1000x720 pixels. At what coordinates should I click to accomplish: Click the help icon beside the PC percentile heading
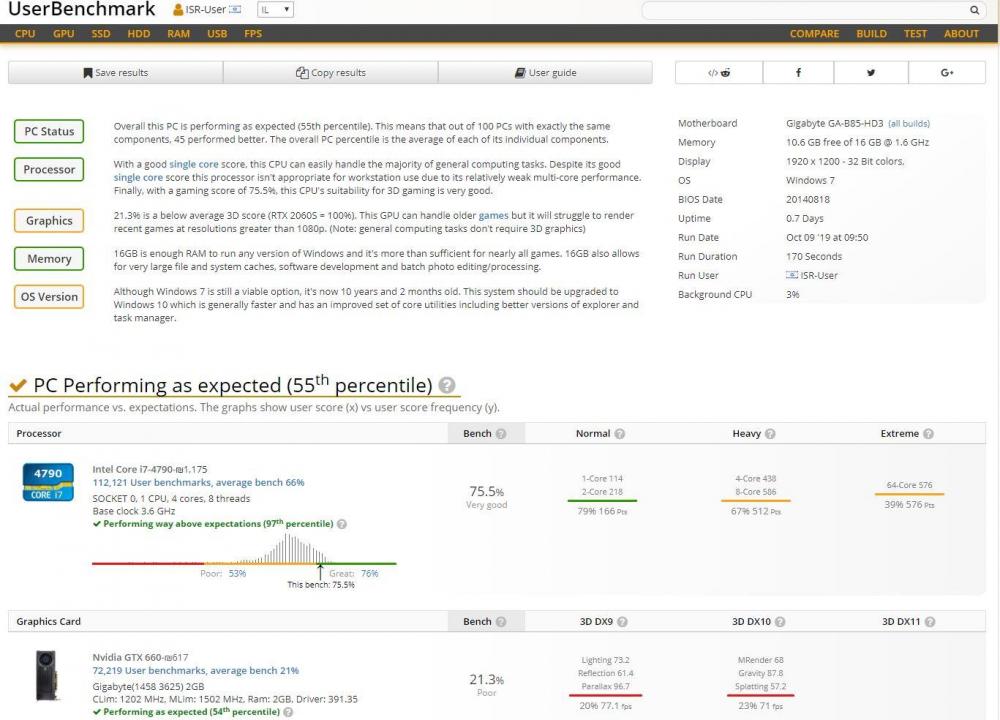(x=447, y=385)
